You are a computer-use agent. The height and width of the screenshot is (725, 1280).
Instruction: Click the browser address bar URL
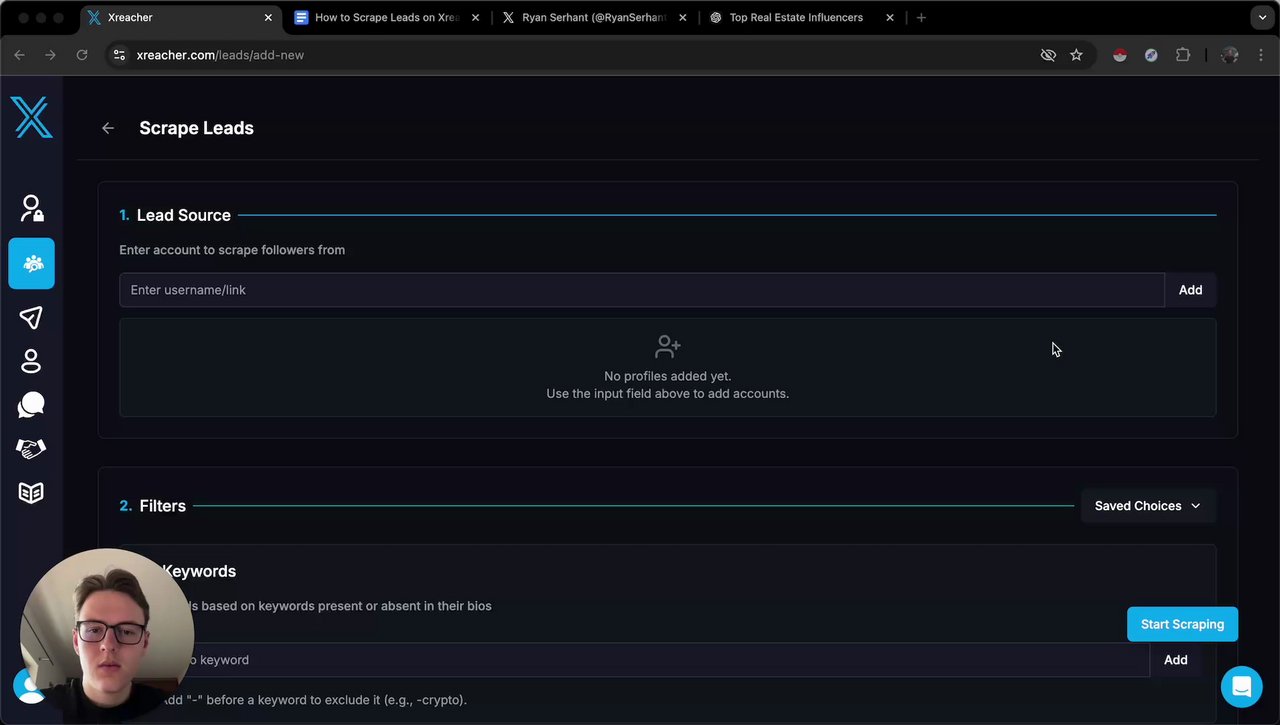220,55
